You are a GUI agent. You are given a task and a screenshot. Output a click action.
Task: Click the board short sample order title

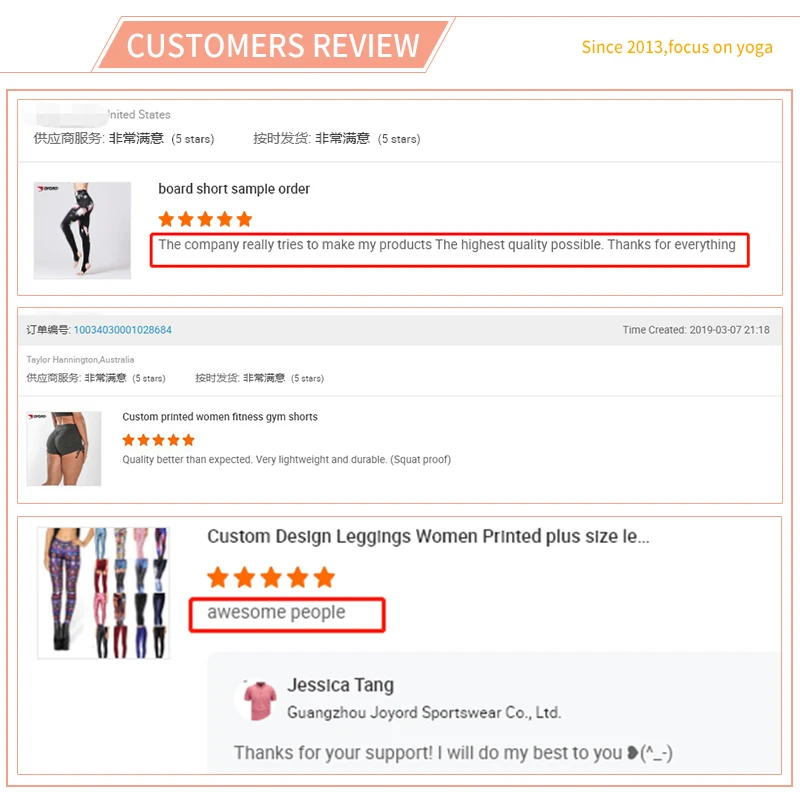tap(234, 189)
